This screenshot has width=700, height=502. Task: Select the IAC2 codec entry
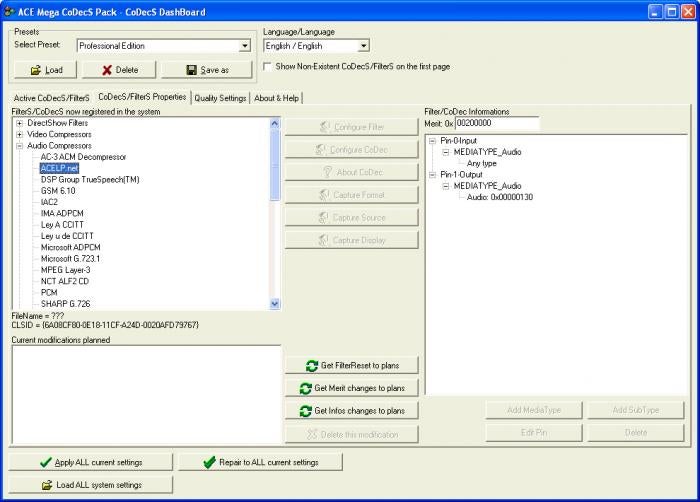[x=49, y=202]
